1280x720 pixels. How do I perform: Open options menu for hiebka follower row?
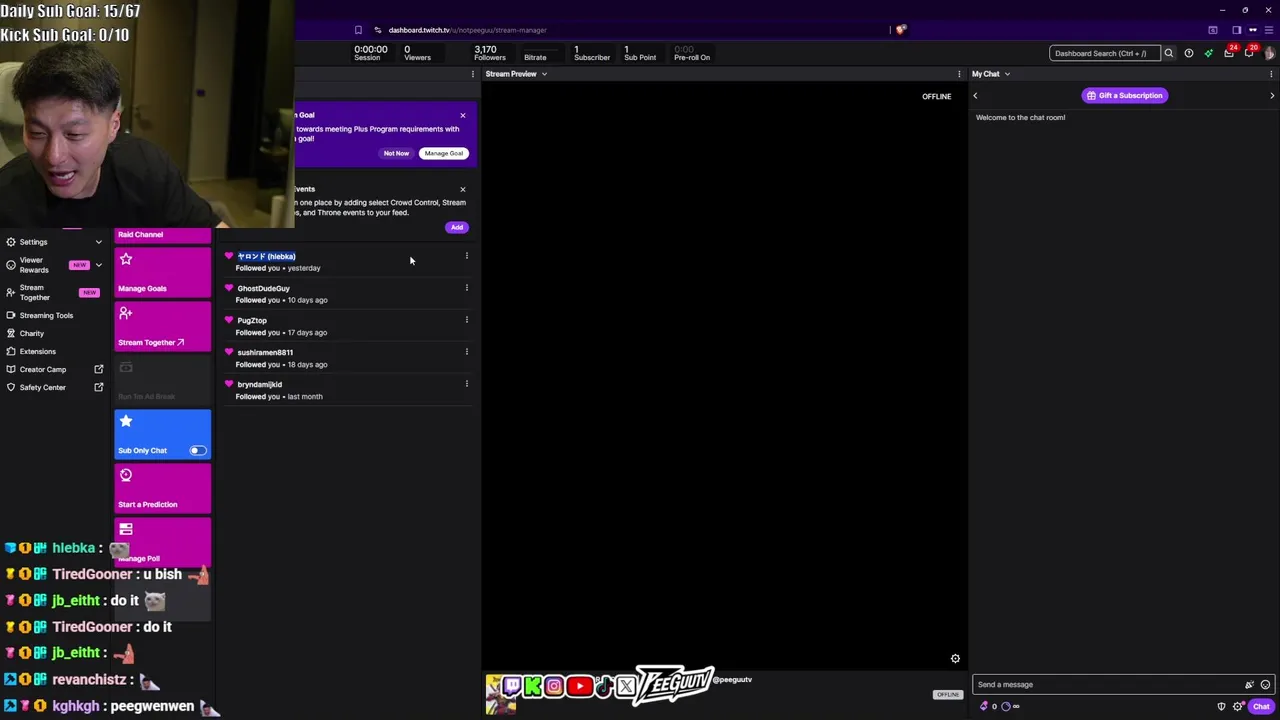point(466,256)
